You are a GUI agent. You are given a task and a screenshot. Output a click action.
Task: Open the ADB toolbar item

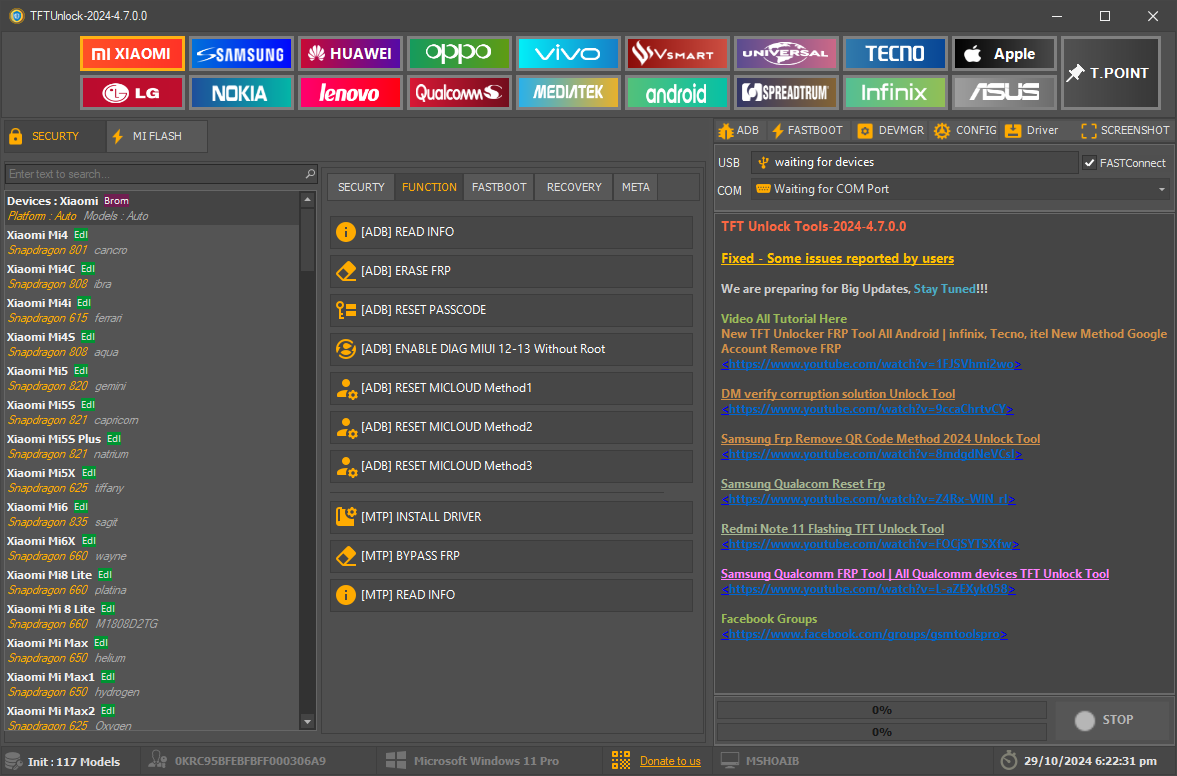[739, 131]
